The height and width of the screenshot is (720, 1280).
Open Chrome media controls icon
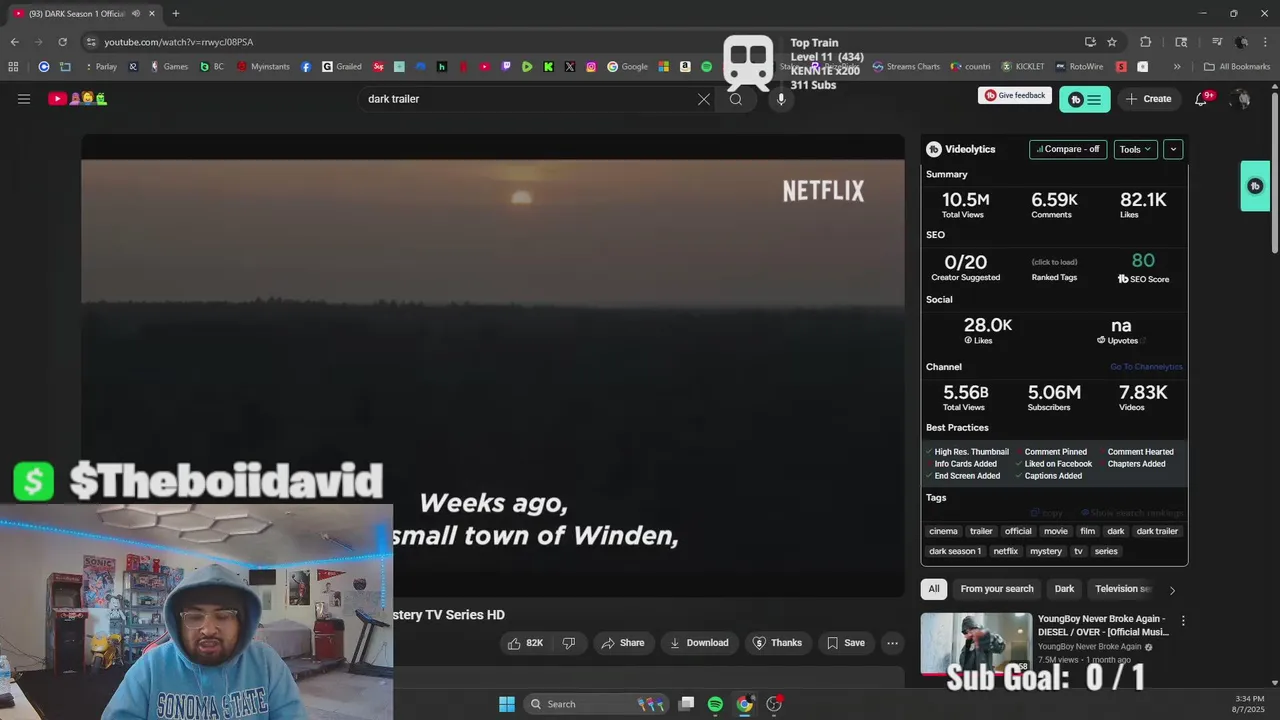pos(1217,42)
